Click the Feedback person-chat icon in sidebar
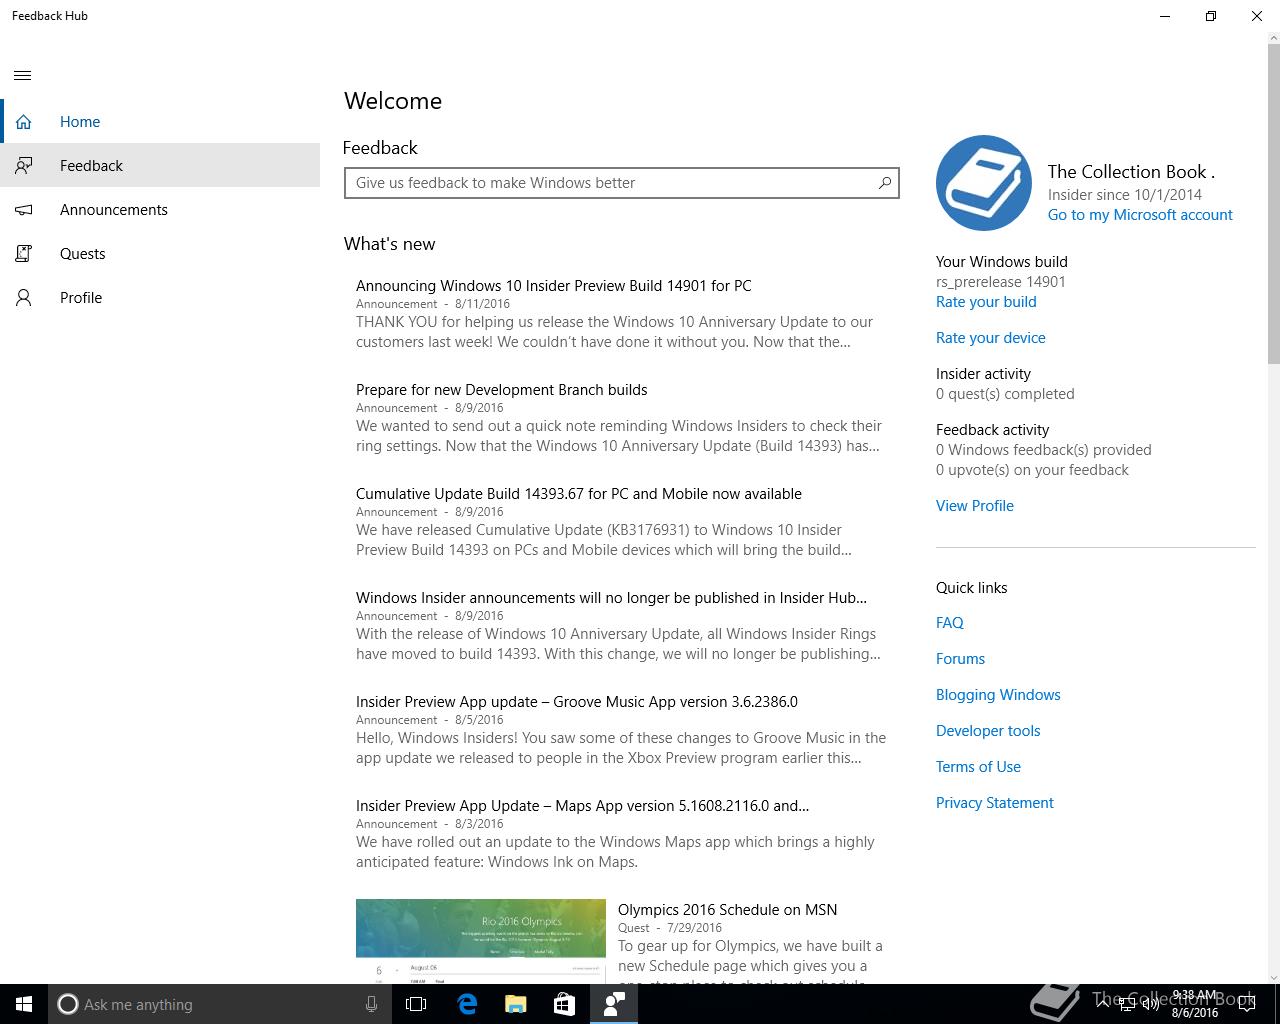The height and width of the screenshot is (1024, 1280). (24, 166)
